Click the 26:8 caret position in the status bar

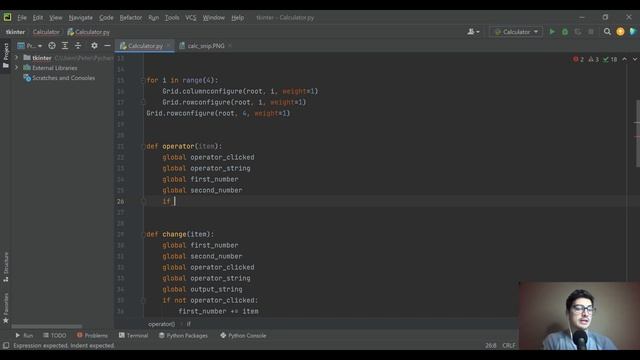click(x=491, y=346)
